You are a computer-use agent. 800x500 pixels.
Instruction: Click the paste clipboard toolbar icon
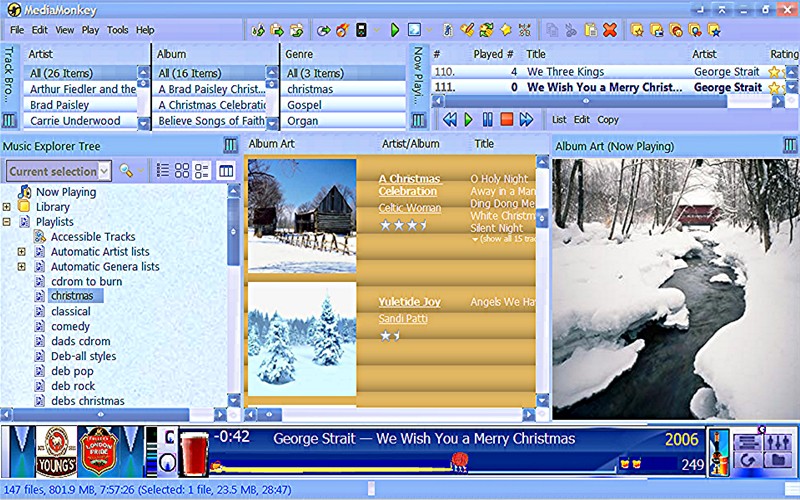click(591, 30)
